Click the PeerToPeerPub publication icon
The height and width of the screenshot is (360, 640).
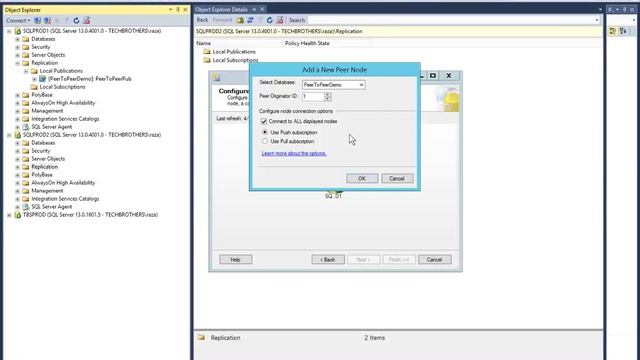pos(42,79)
